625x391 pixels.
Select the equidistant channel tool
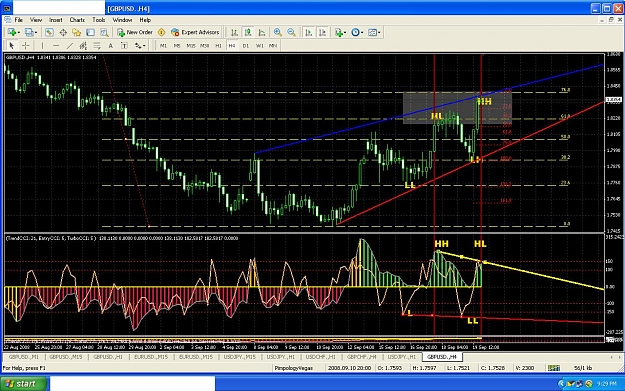pyautogui.click(x=83, y=46)
